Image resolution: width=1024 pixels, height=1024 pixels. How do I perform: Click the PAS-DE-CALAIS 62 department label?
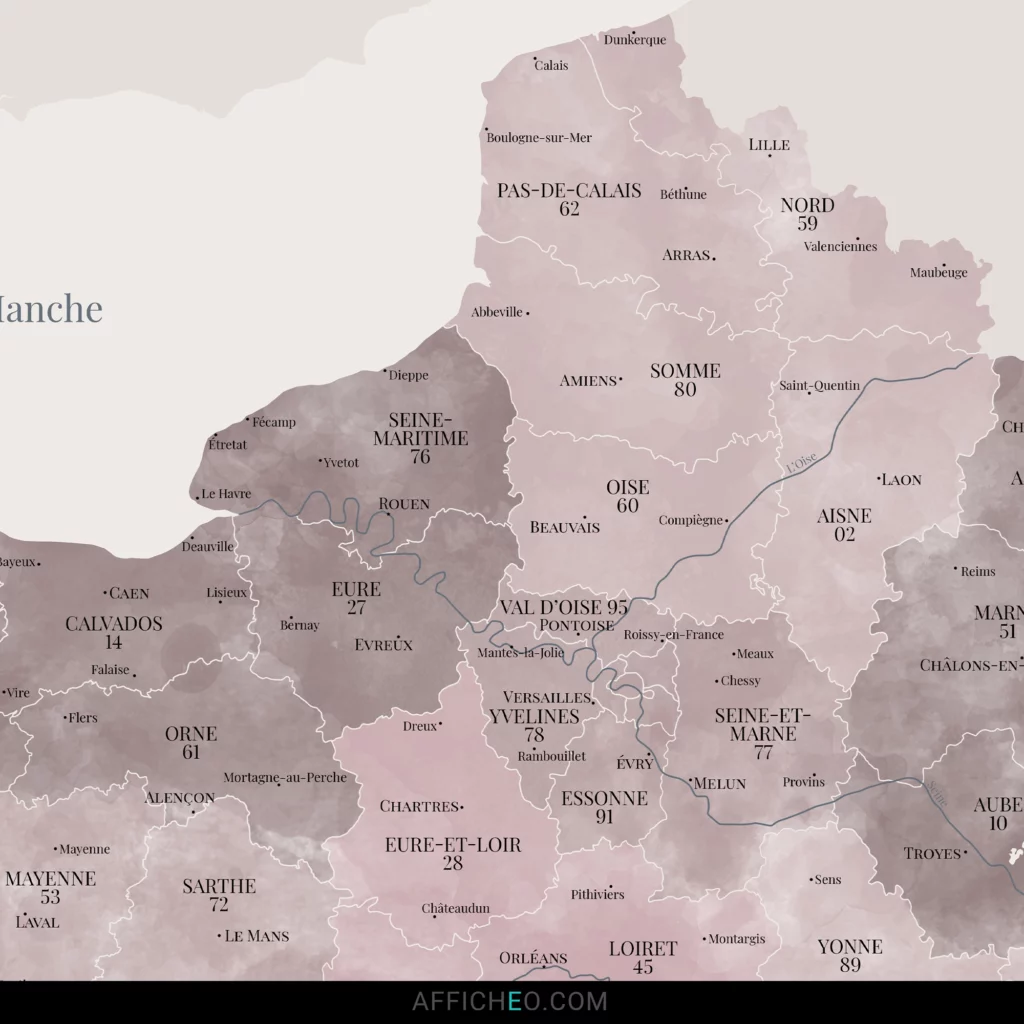pos(570,200)
